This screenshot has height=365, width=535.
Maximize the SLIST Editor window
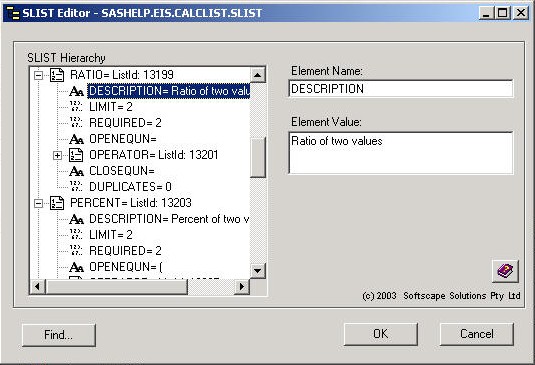pos(503,13)
